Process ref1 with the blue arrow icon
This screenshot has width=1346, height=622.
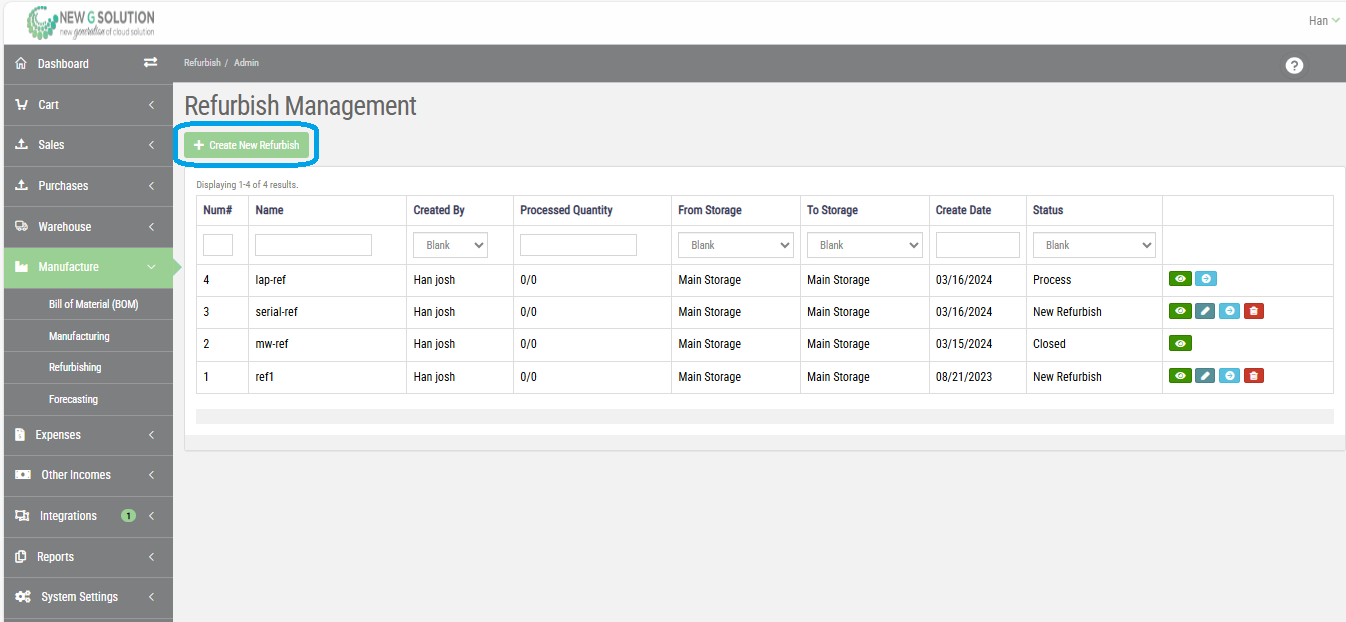(1230, 376)
